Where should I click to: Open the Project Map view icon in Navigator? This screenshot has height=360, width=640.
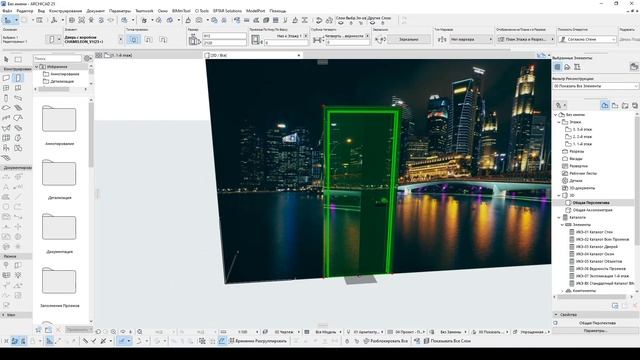(604, 105)
